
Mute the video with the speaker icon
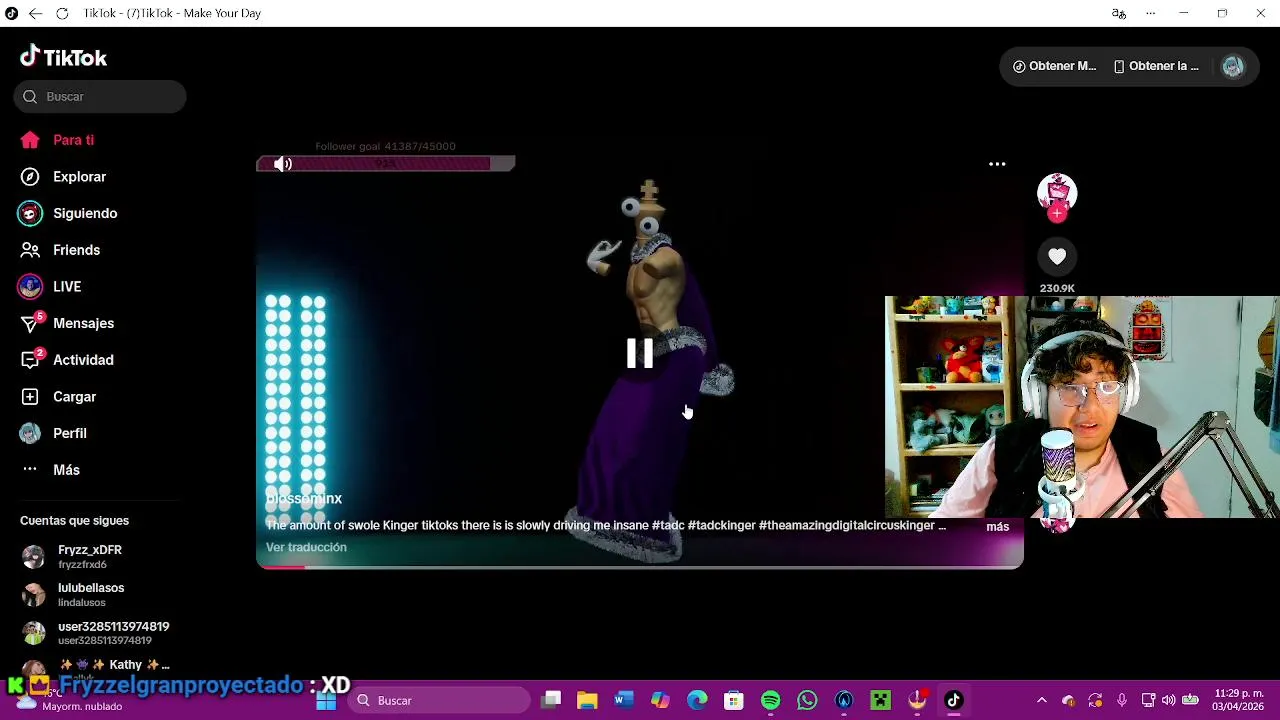tap(283, 164)
